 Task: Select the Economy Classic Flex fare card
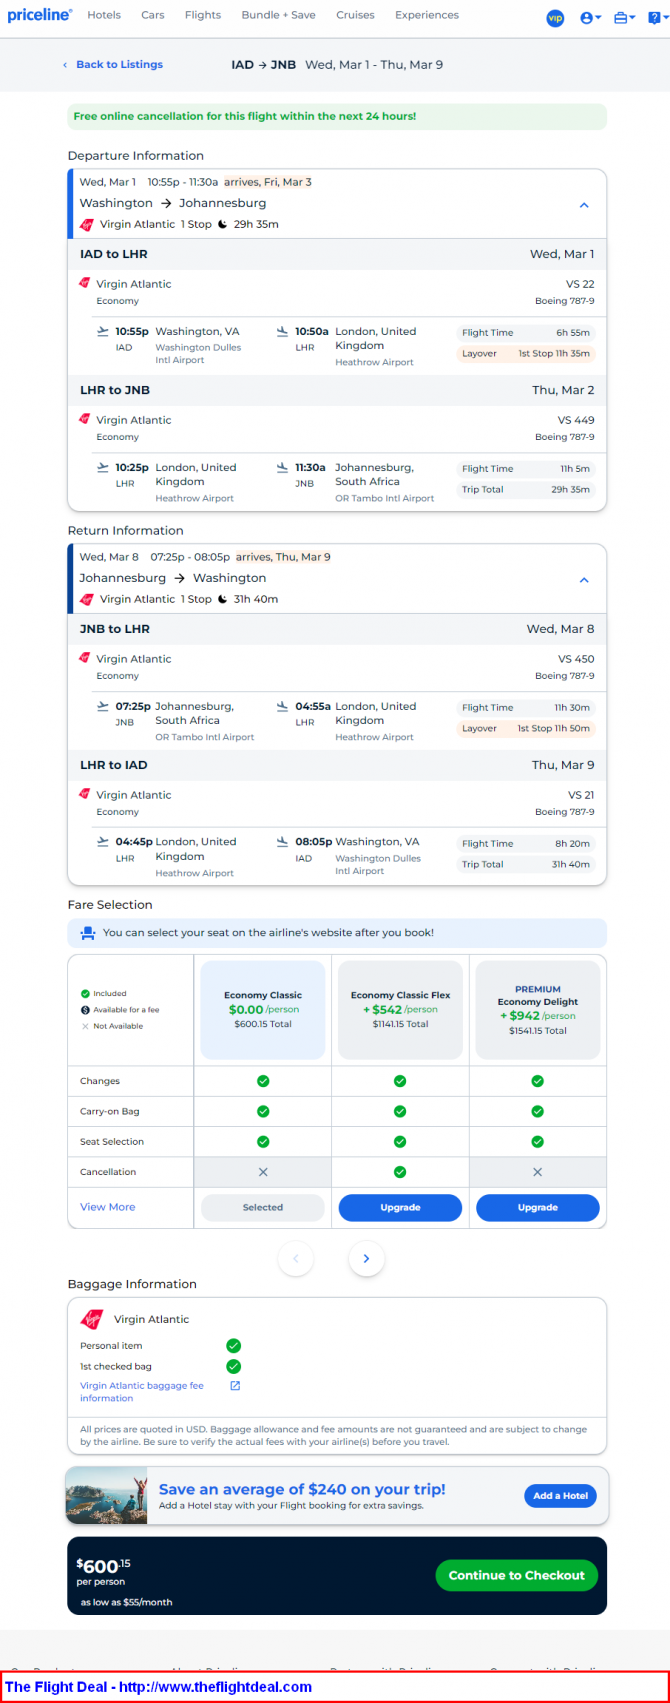[x=400, y=1010]
